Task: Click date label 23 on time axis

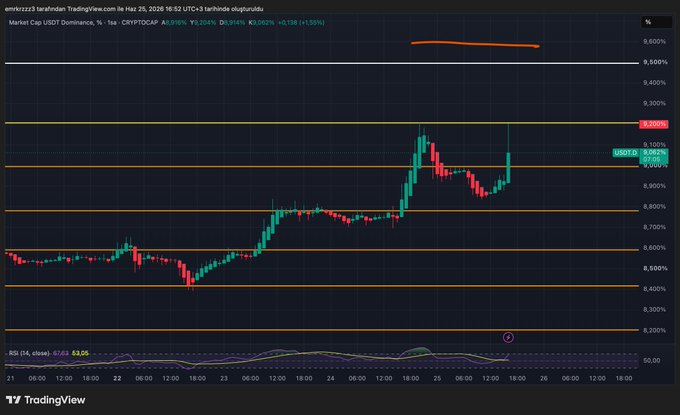Action: click(224, 378)
